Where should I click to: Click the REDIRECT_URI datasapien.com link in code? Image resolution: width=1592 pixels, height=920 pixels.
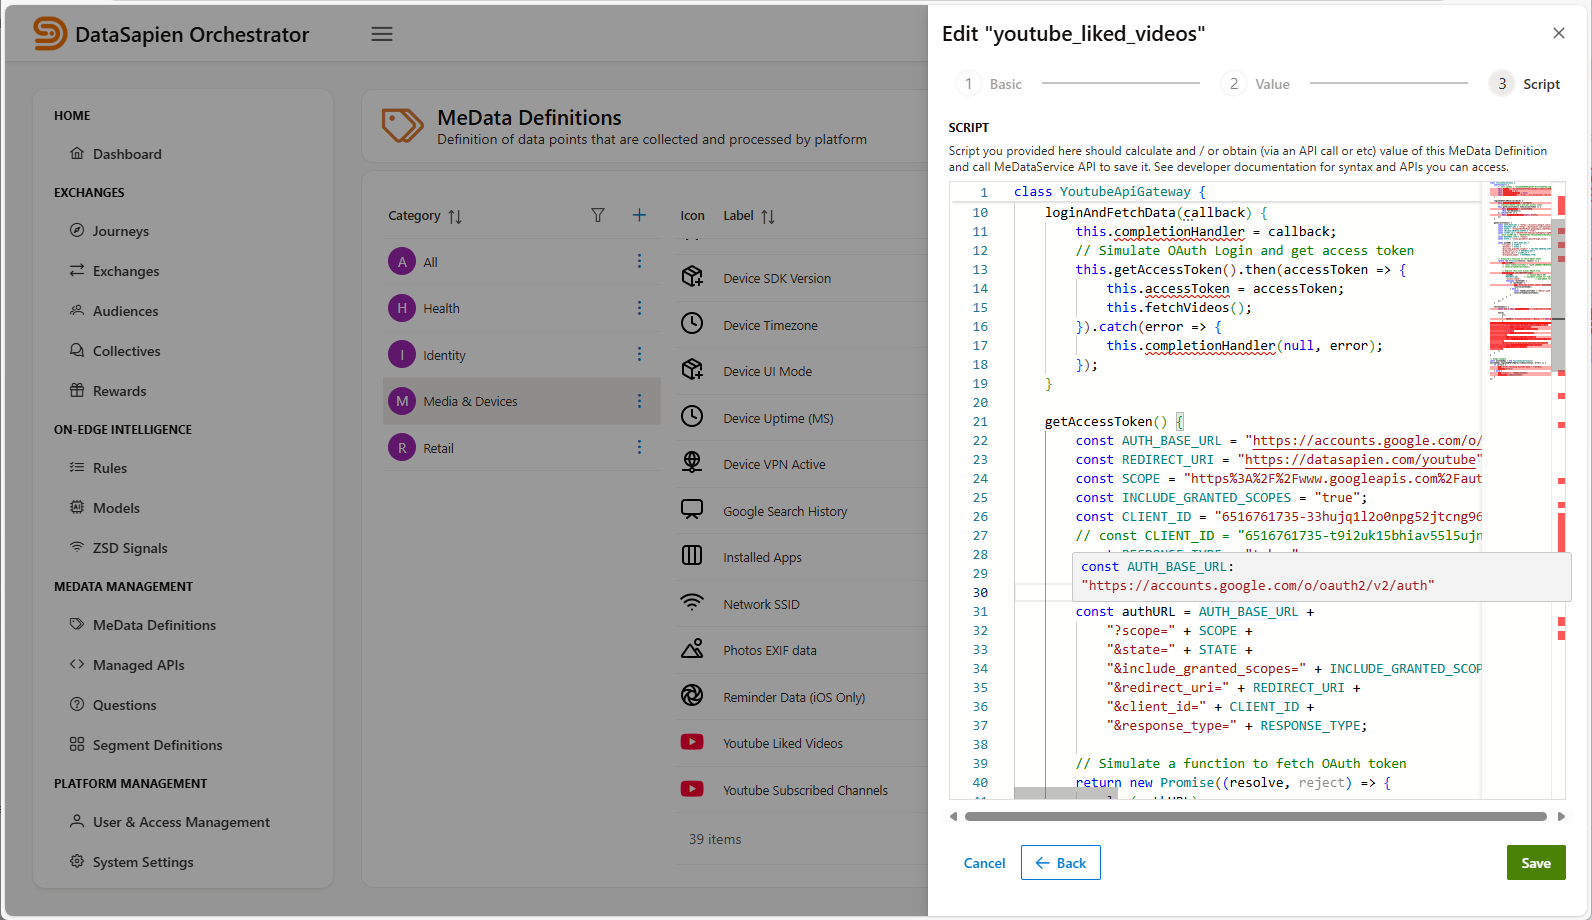[x=1360, y=459]
